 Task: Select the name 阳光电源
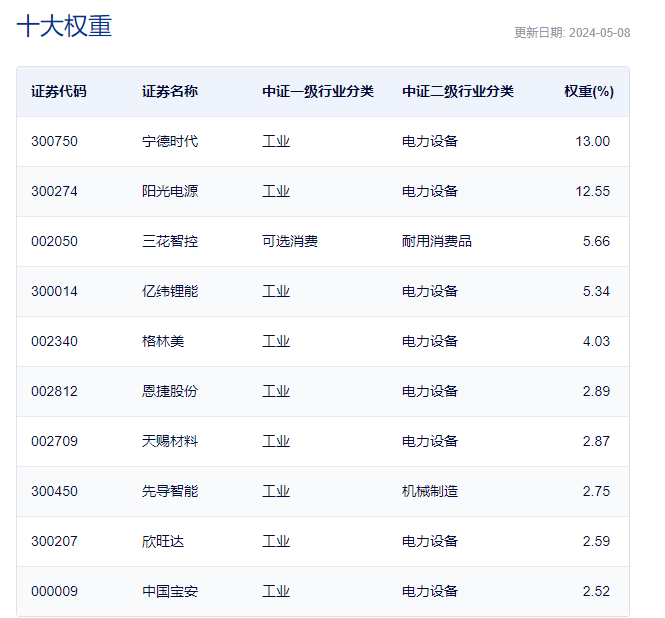pos(170,191)
